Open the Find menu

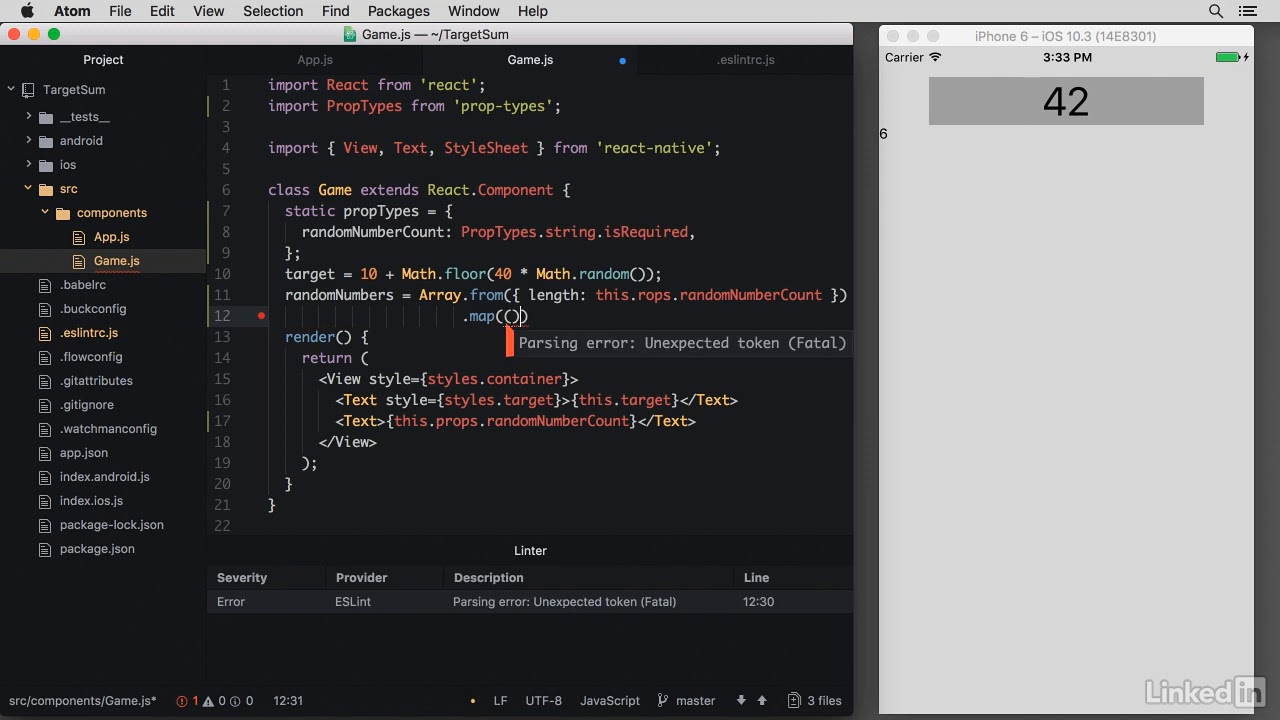click(x=336, y=11)
